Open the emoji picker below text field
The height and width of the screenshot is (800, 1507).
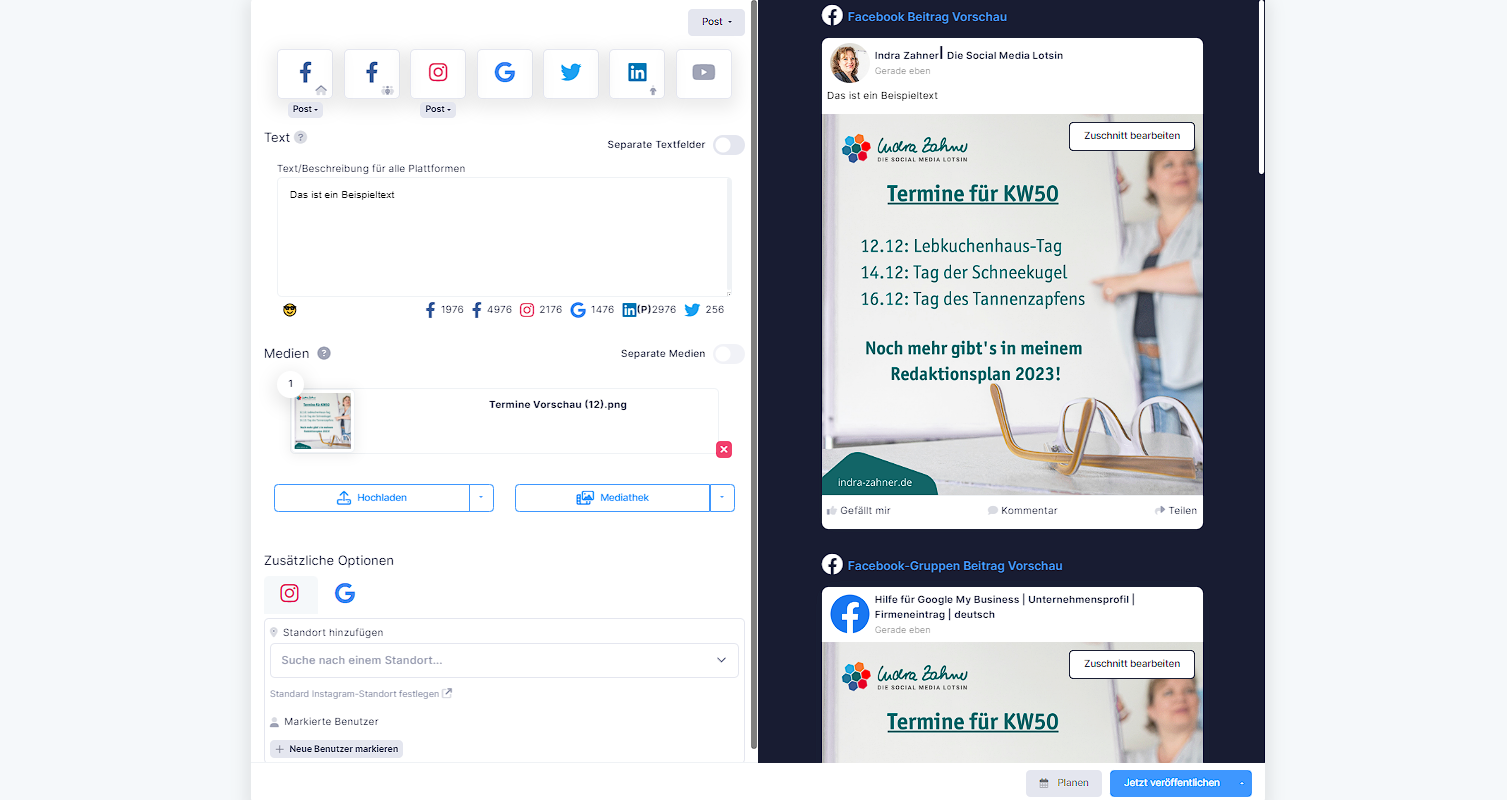pos(290,310)
